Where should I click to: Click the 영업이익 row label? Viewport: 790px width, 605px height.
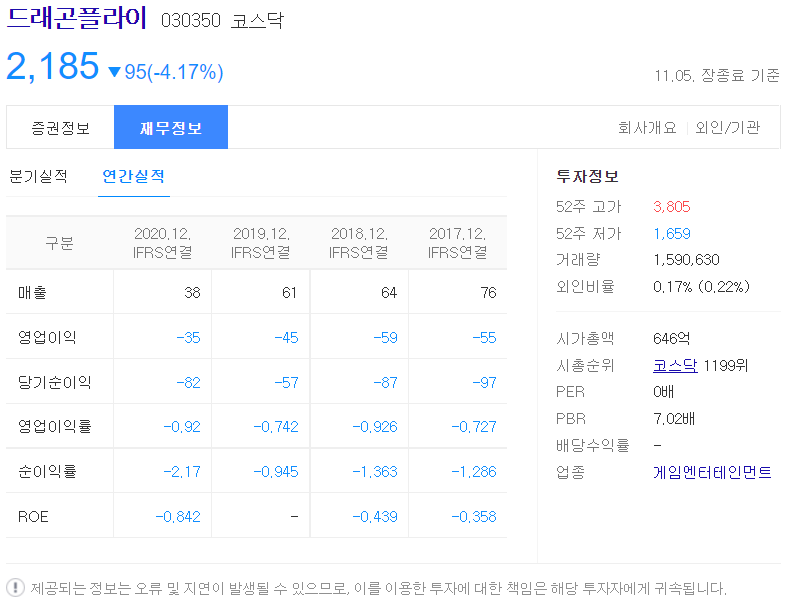pyautogui.click(x=47, y=337)
